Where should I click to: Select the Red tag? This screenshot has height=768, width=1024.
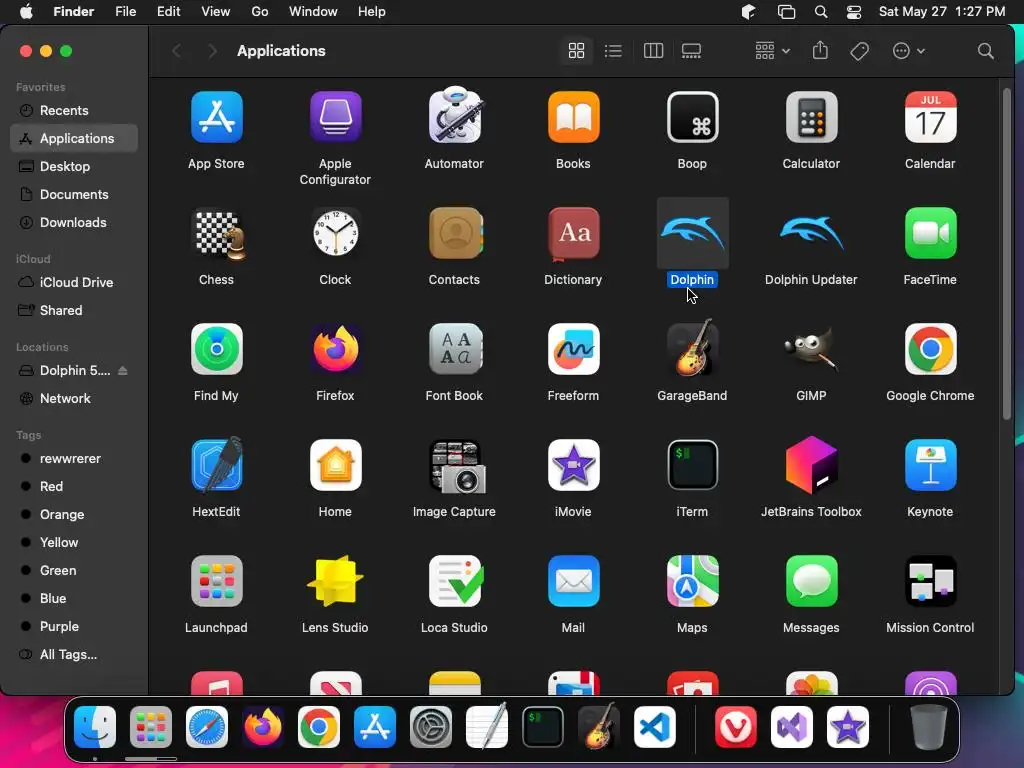74,487
